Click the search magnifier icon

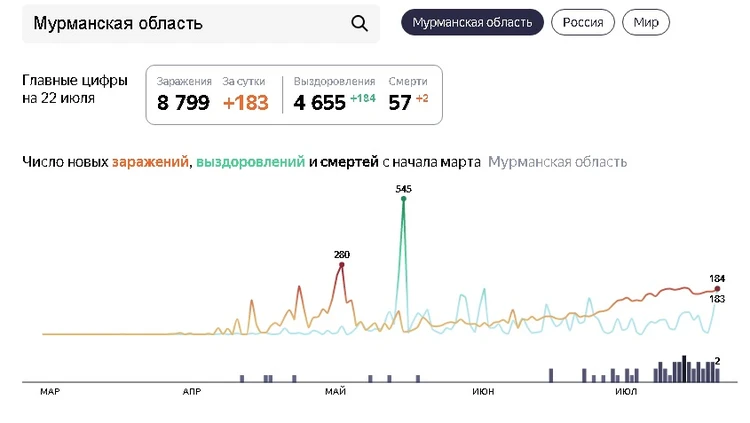coord(359,24)
